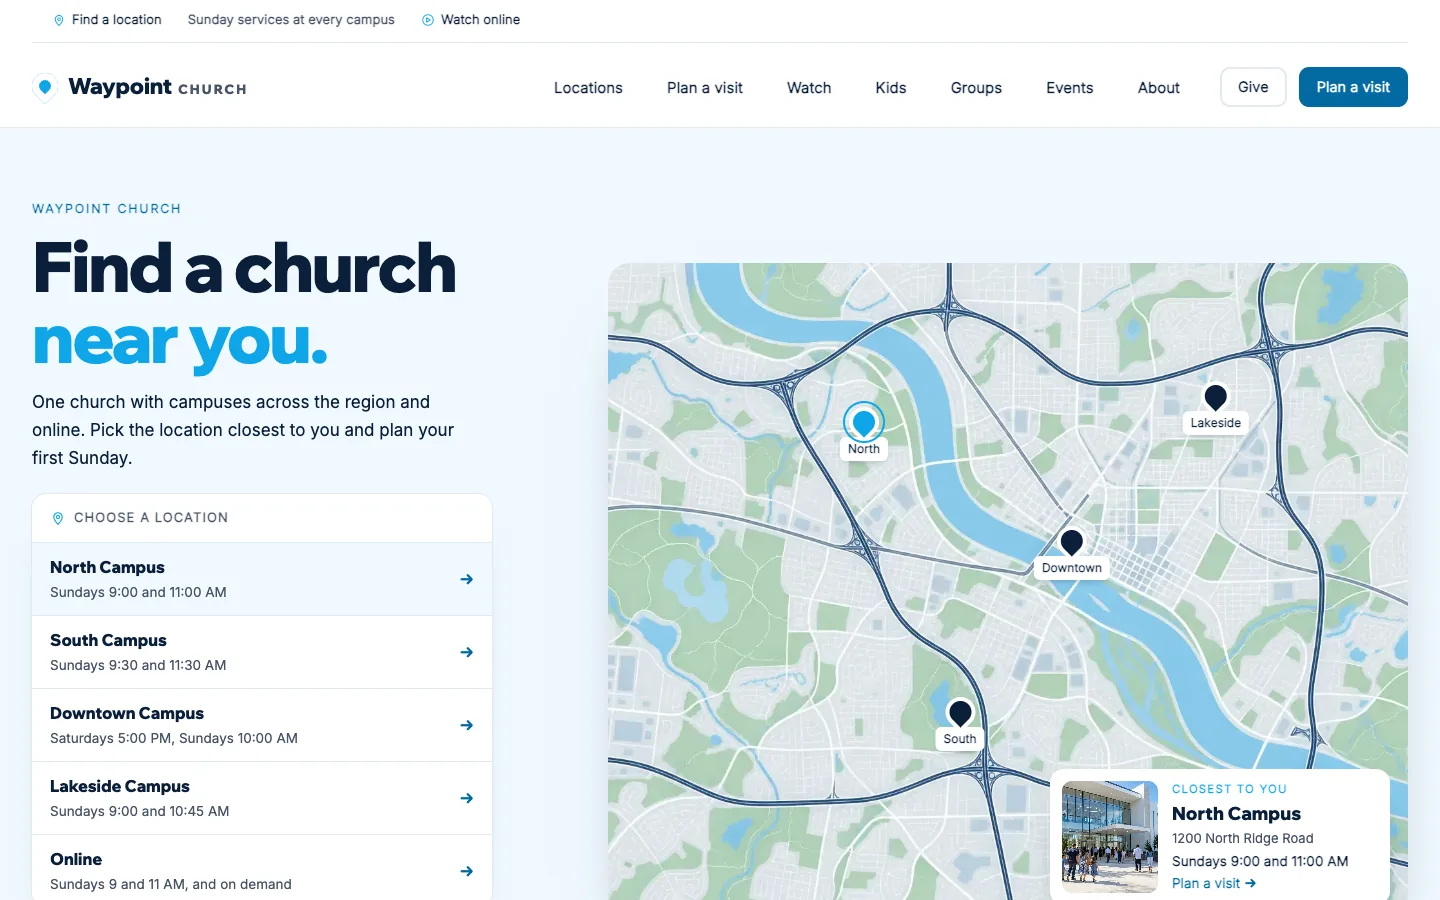Viewport: 1440px width, 900px height.
Task: Open Plan a visit in the navigation bar
Action: click(705, 88)
